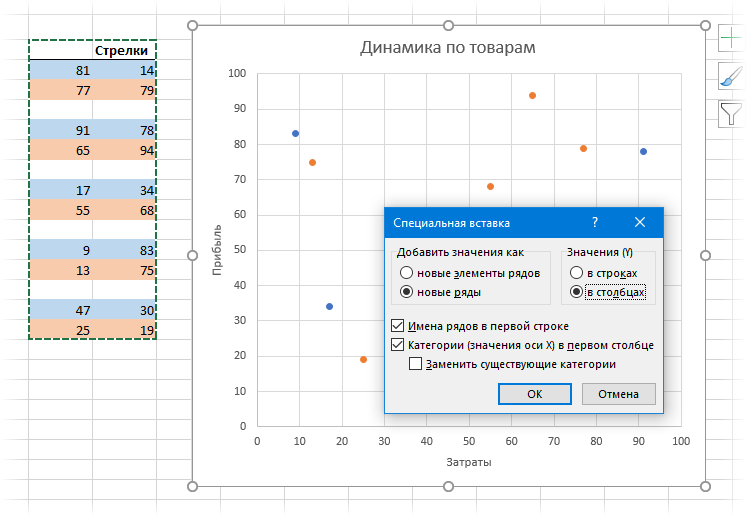This screenshot has width=747, height=517.
Task: Select cell containing 55
Action: 61,210
